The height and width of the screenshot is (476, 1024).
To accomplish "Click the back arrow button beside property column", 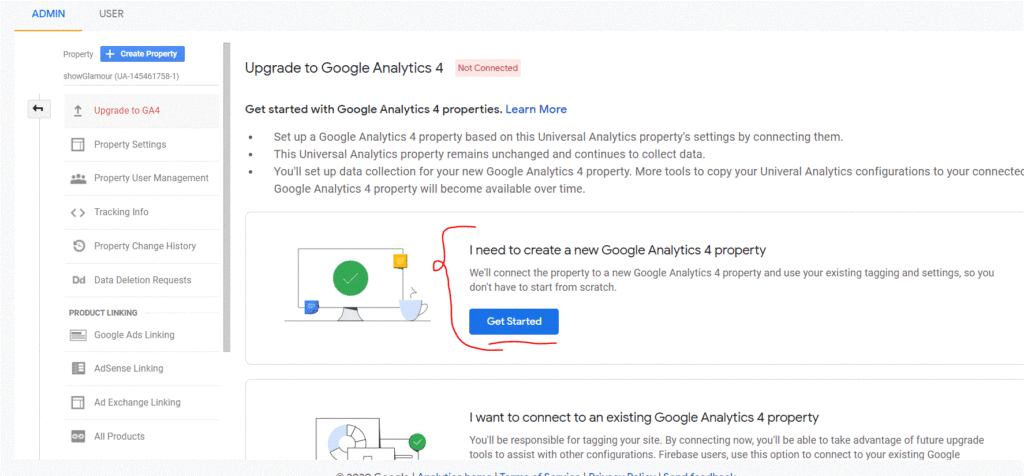I will click(39, 108).
